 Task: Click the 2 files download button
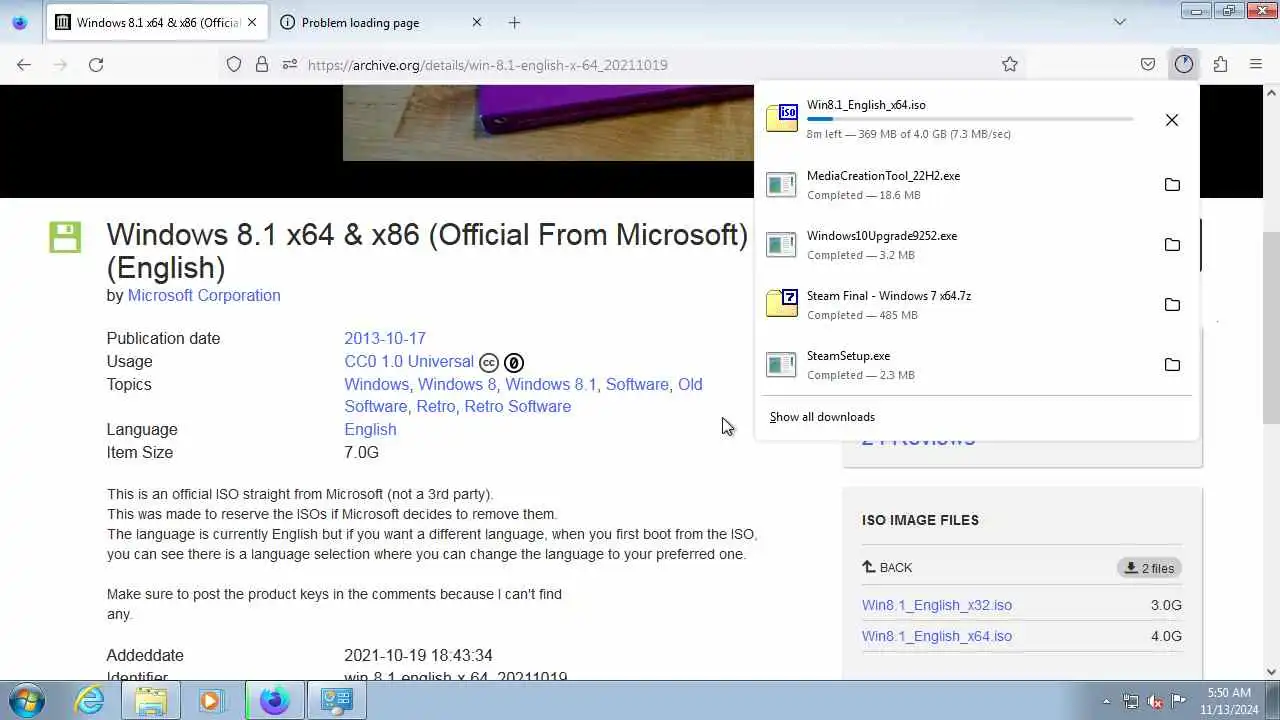tap(1149, 568)
